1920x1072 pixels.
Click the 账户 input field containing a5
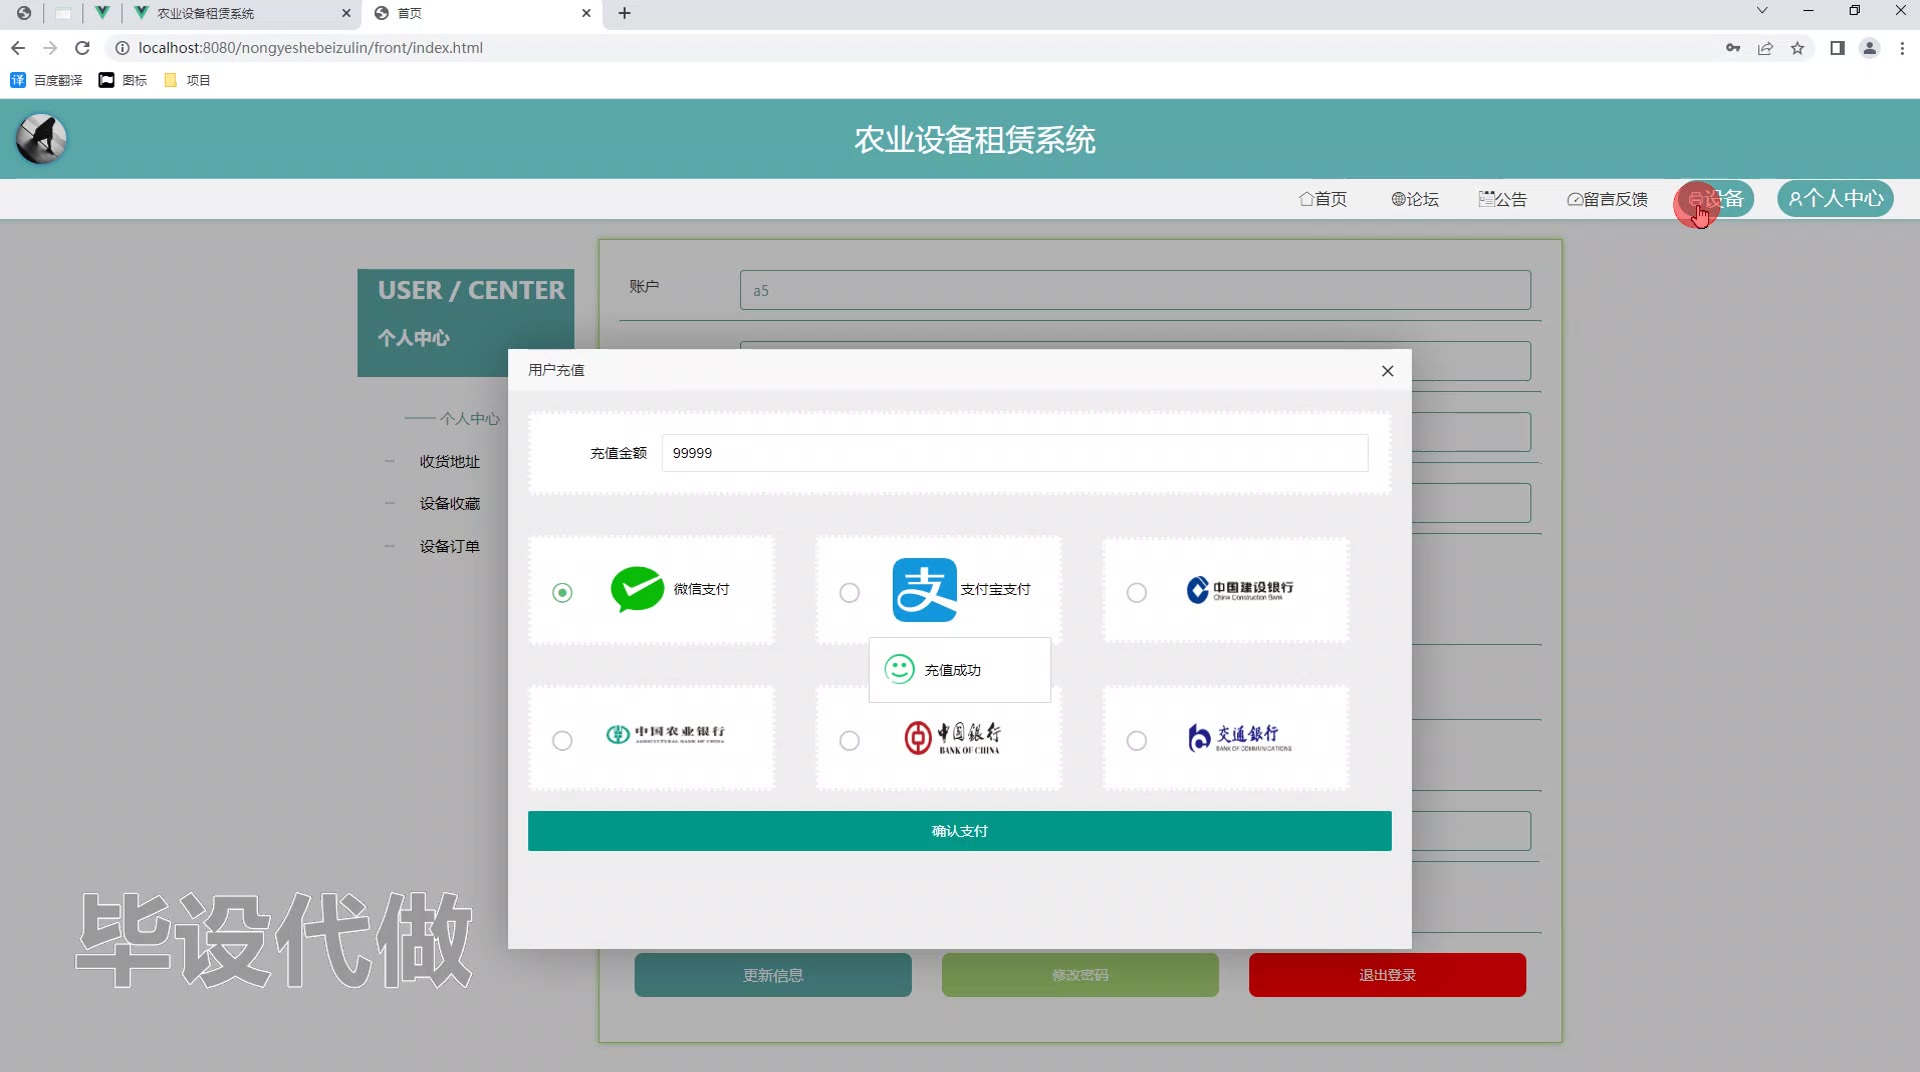coord(1135,290)
